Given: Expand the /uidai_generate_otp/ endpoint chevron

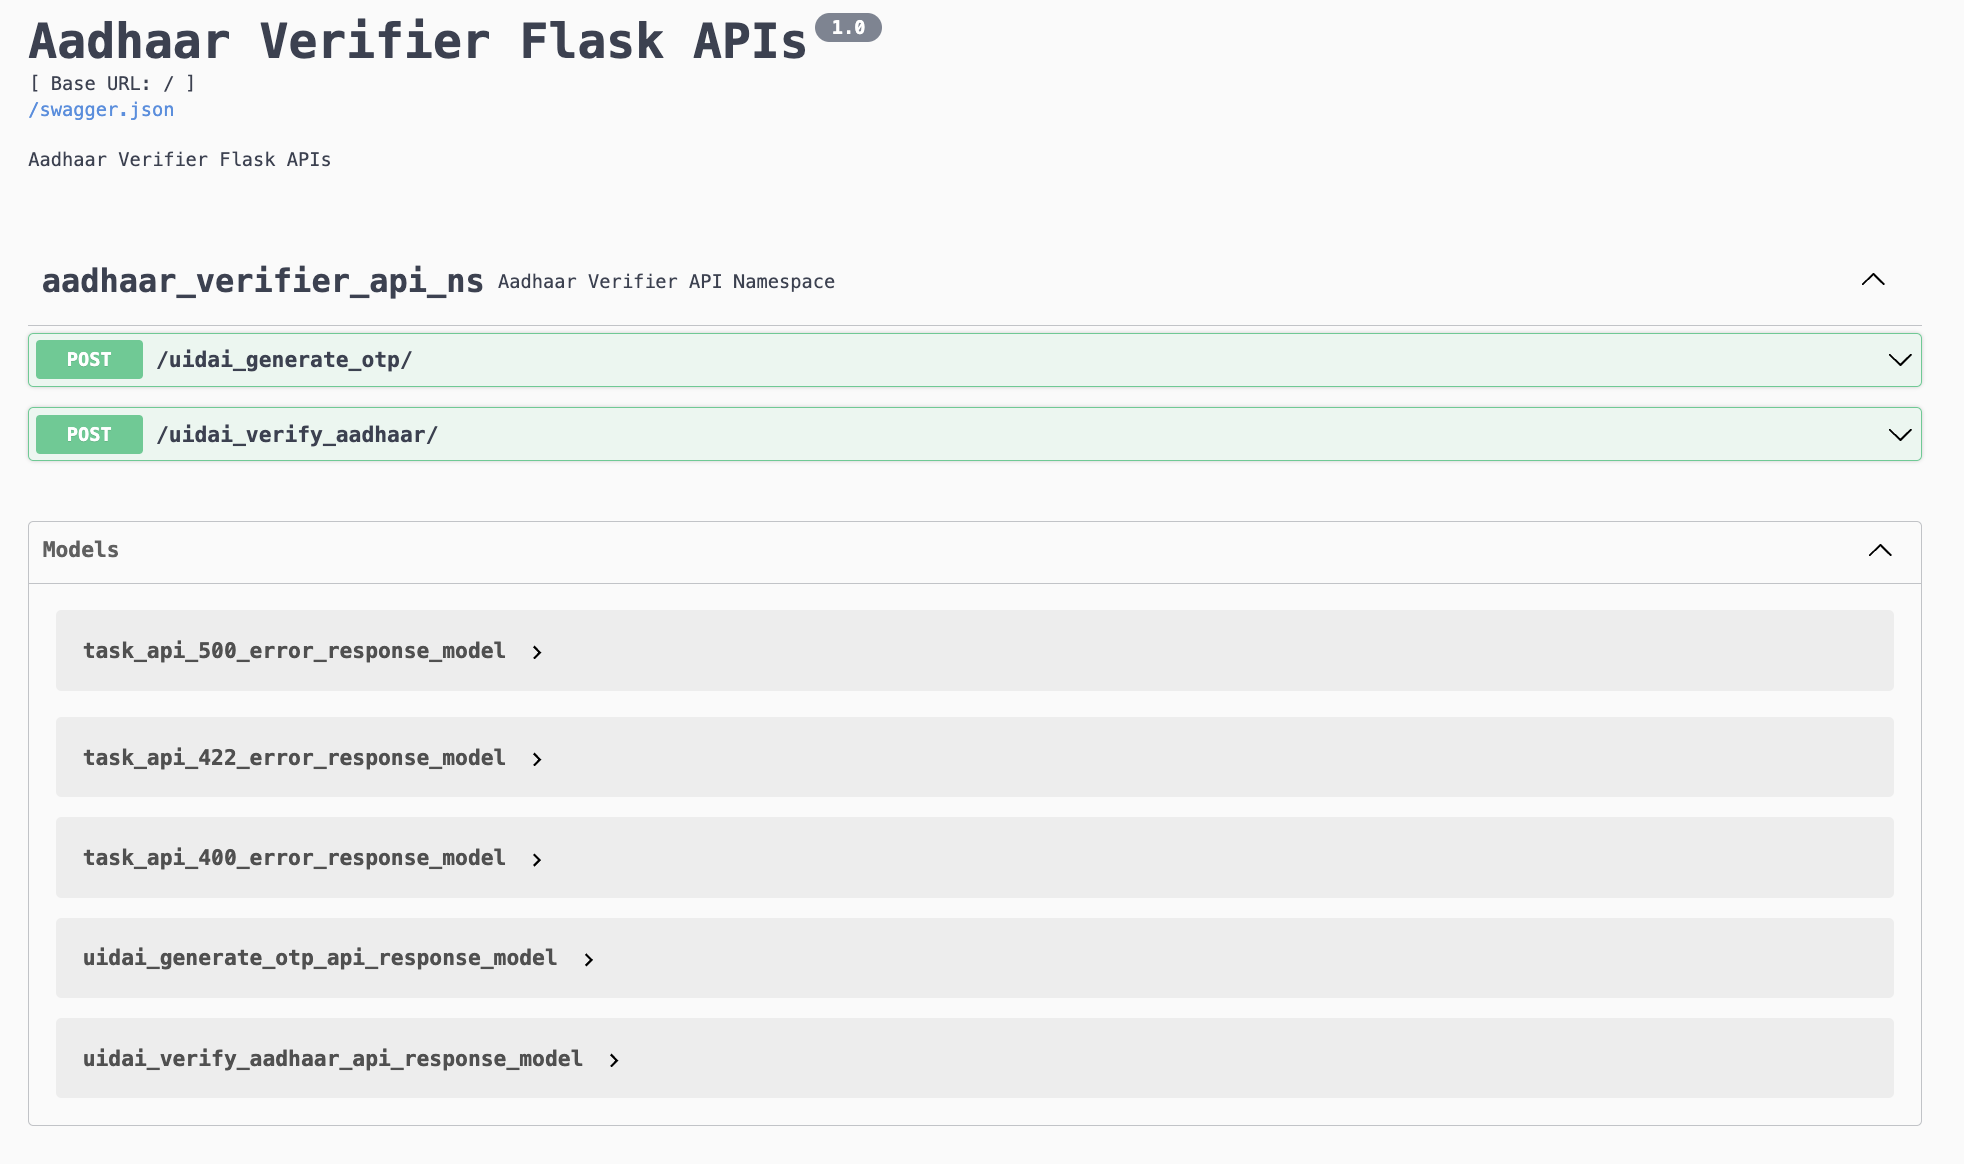Looking at the screenshot, I should [x=1899, y=360].
